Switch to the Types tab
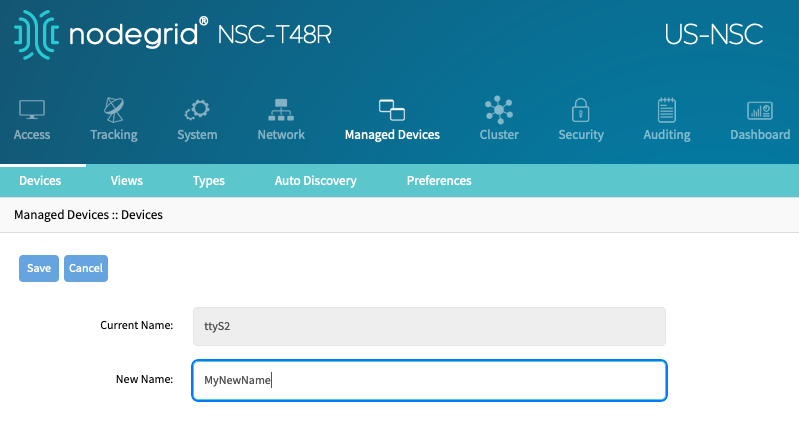The width and height of the screenshot is (799, 434). tap(208, 181)
